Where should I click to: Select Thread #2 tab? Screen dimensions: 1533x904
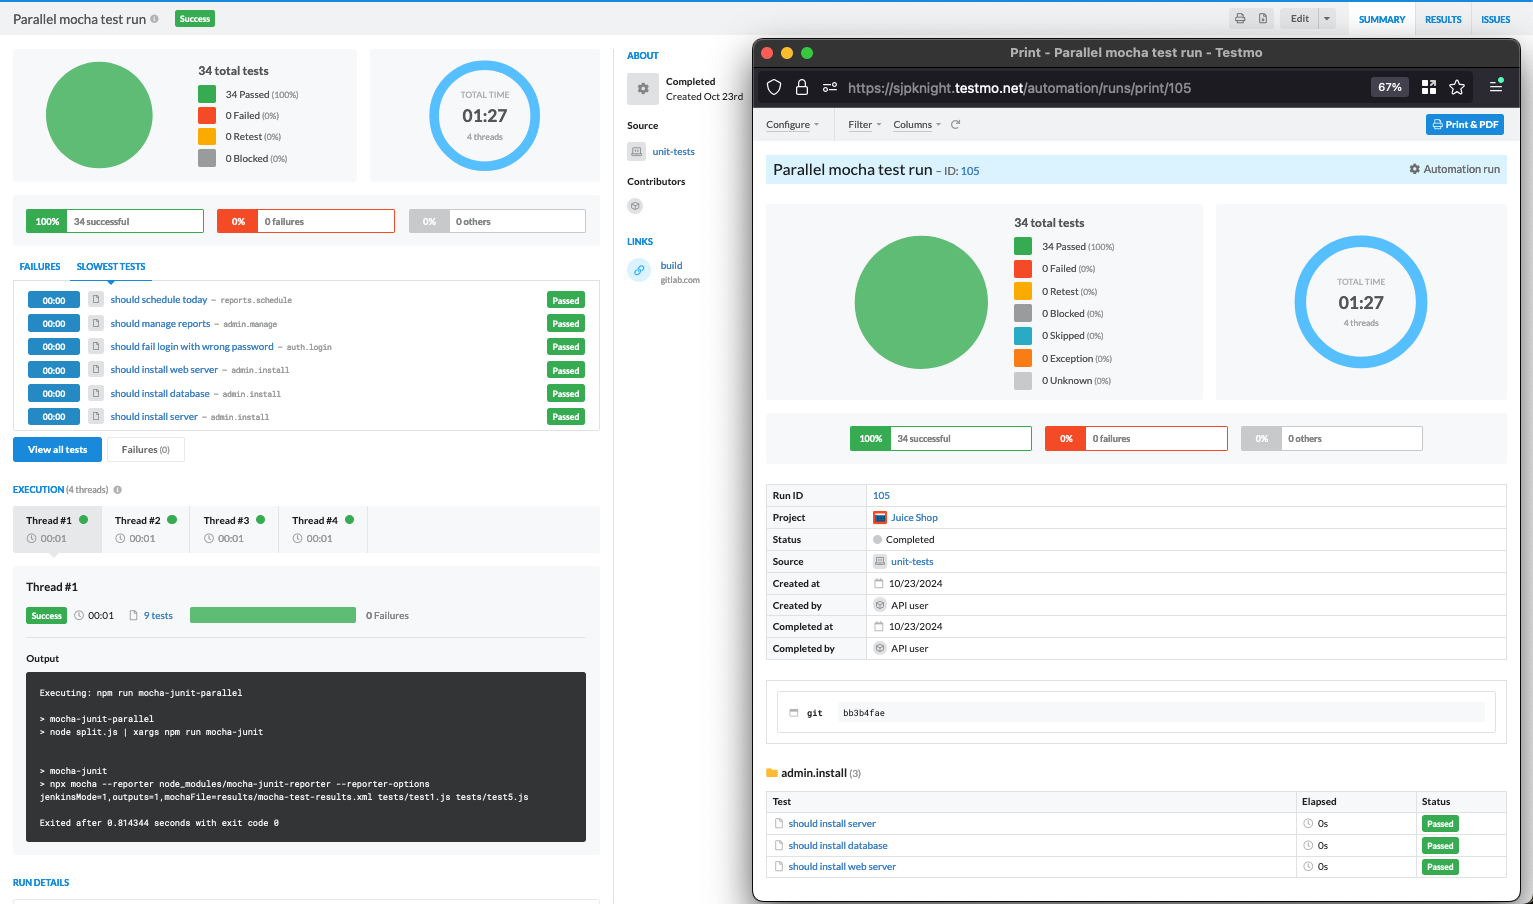[145, 529]
